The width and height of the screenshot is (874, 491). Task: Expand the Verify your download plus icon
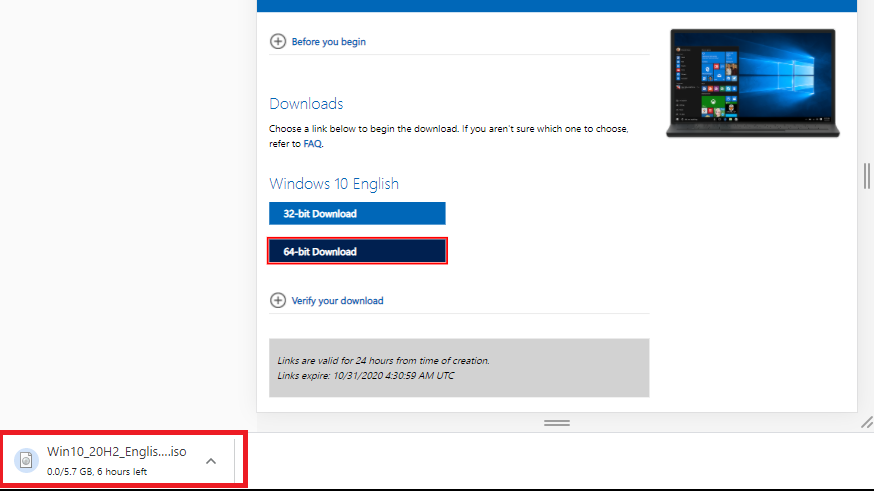point(278,300)
